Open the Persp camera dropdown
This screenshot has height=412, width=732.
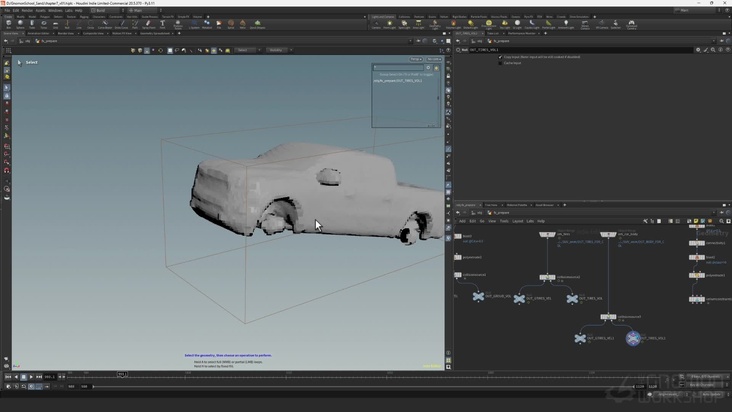tap(416, 59)
